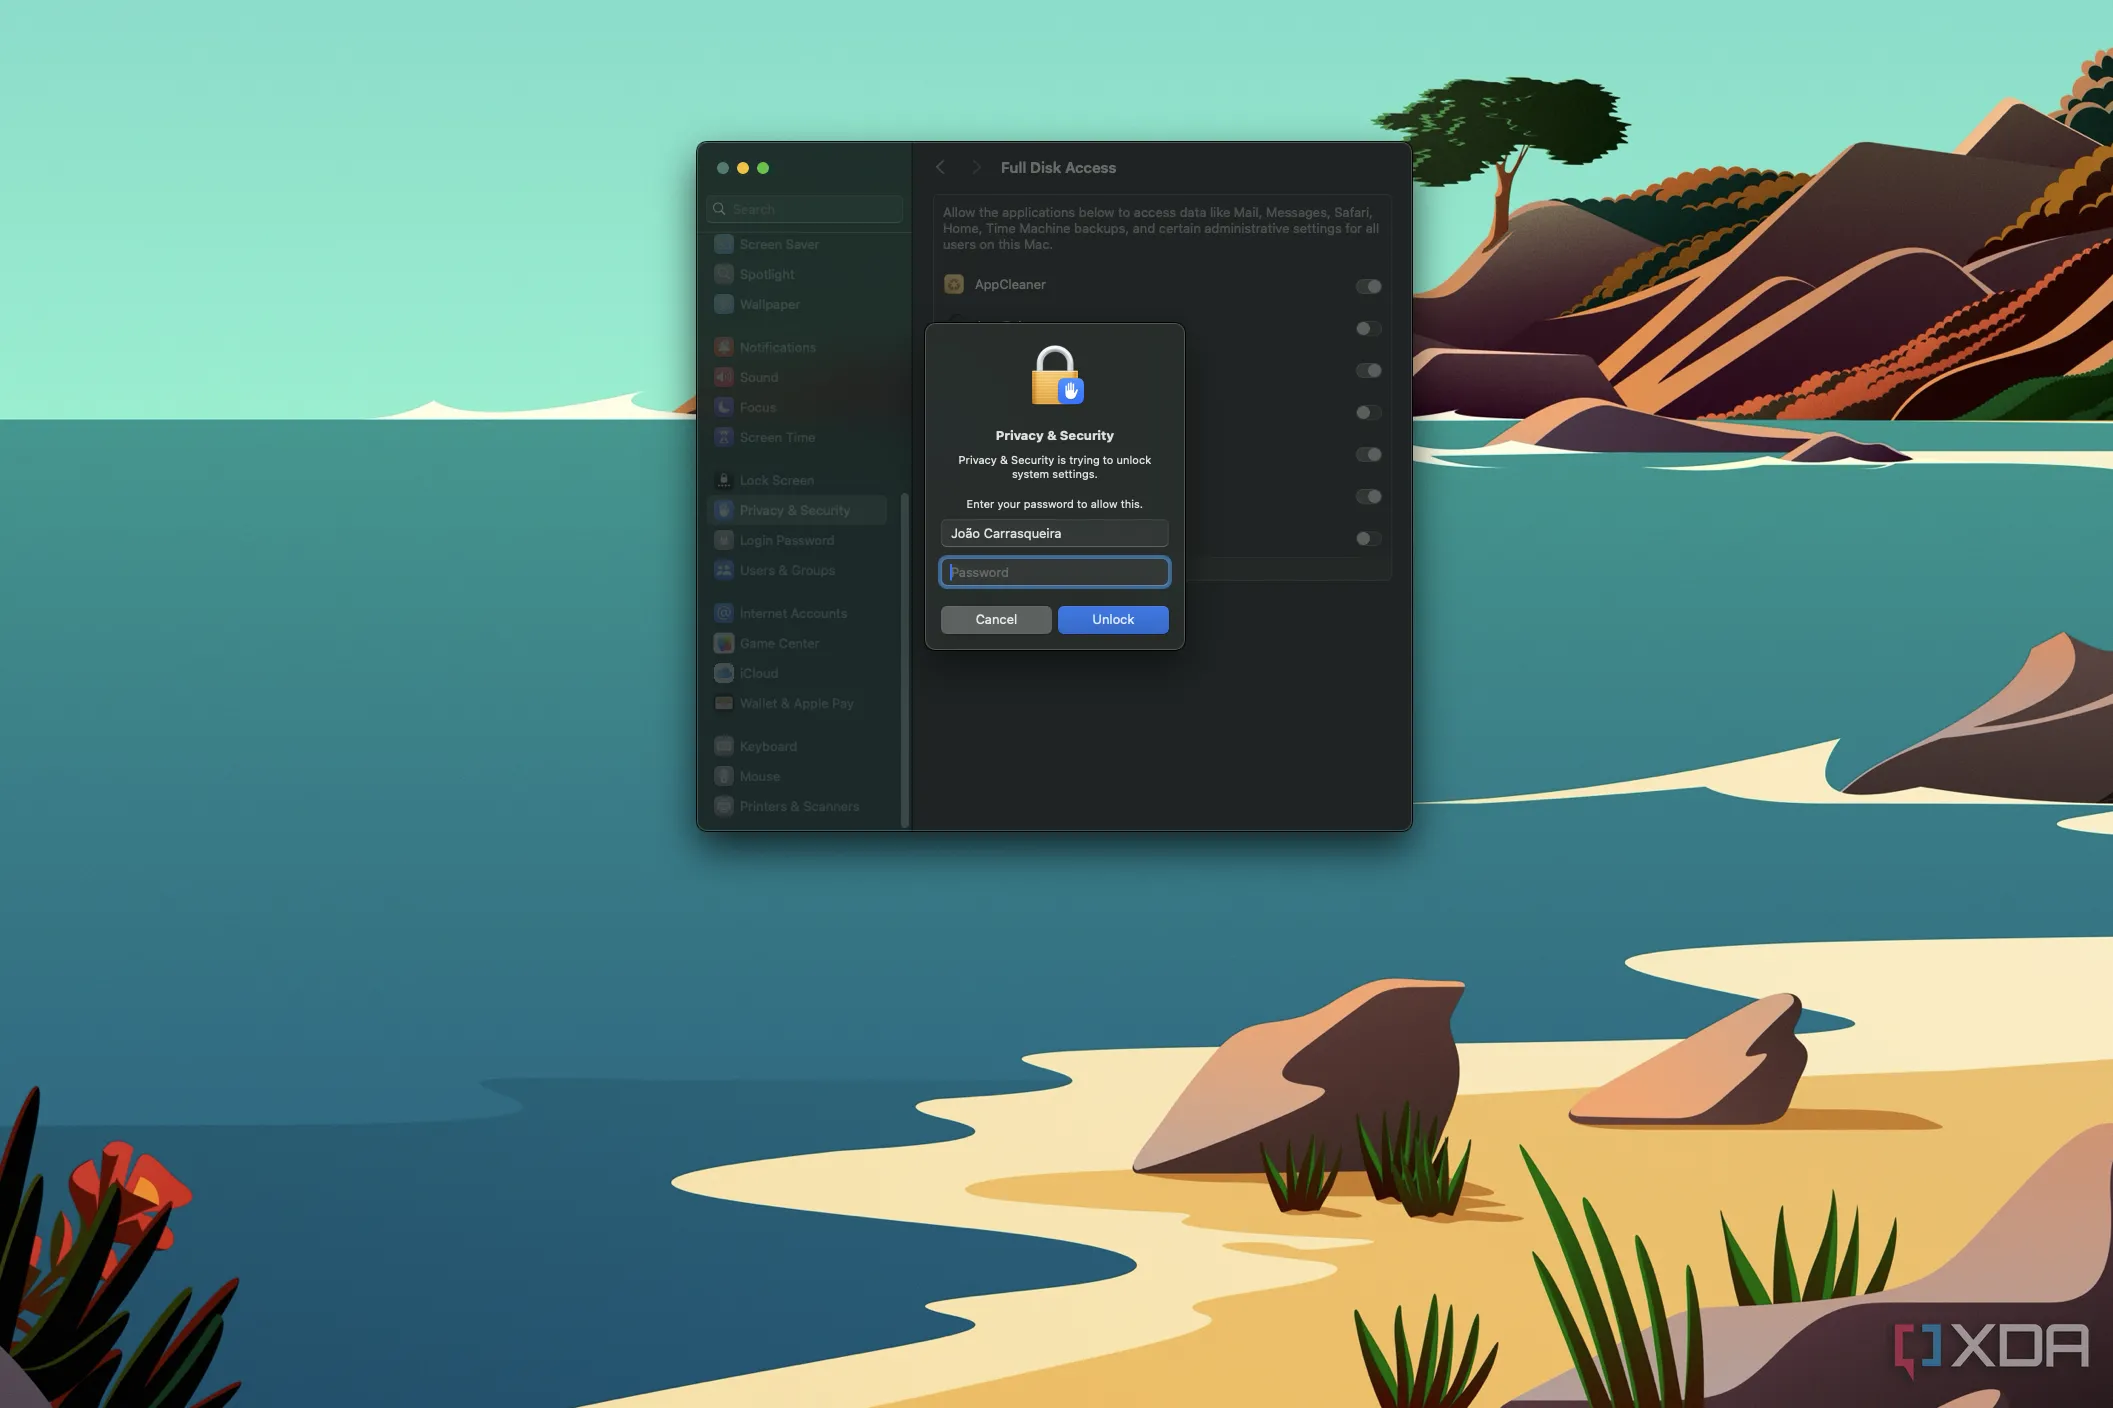Open the iCloud sidebar icon
2113x1408 pixels.
click(x=724, y=673)
